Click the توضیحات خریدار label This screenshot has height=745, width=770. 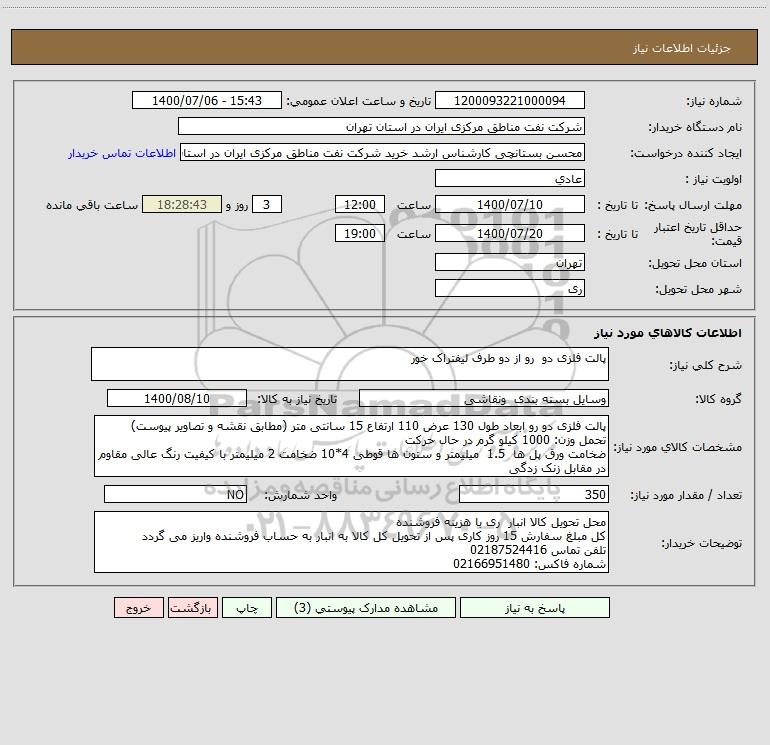pyautogui.click(x=701, y=544)
